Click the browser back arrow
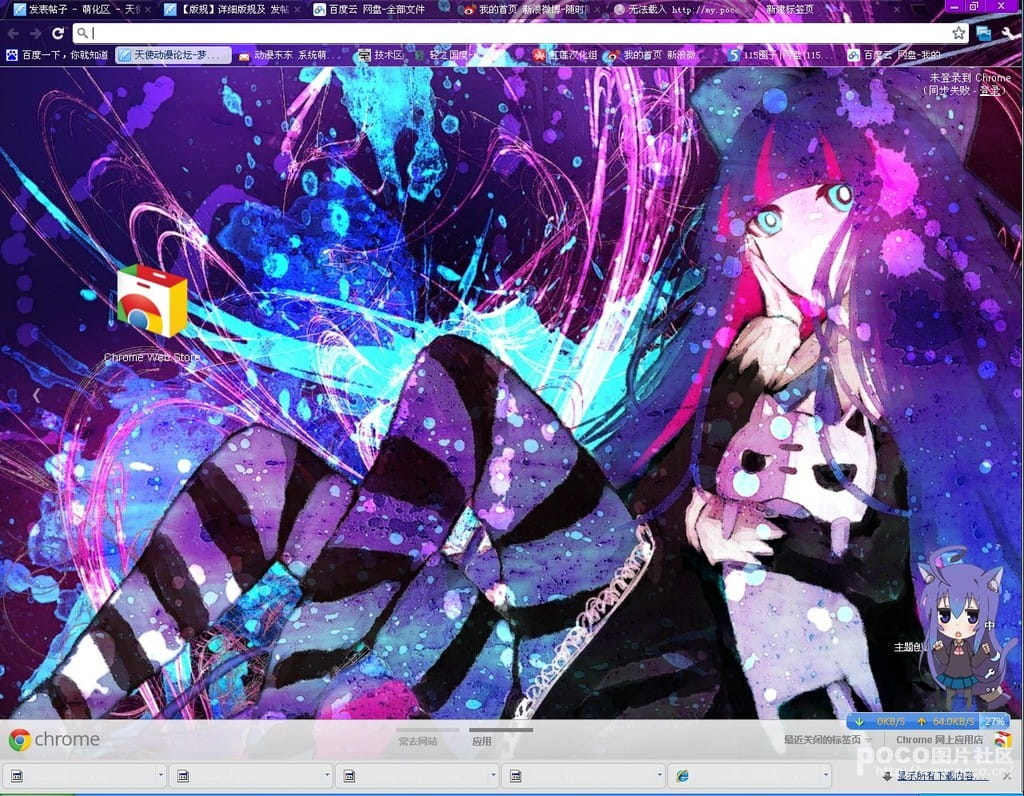 (13, 33)
